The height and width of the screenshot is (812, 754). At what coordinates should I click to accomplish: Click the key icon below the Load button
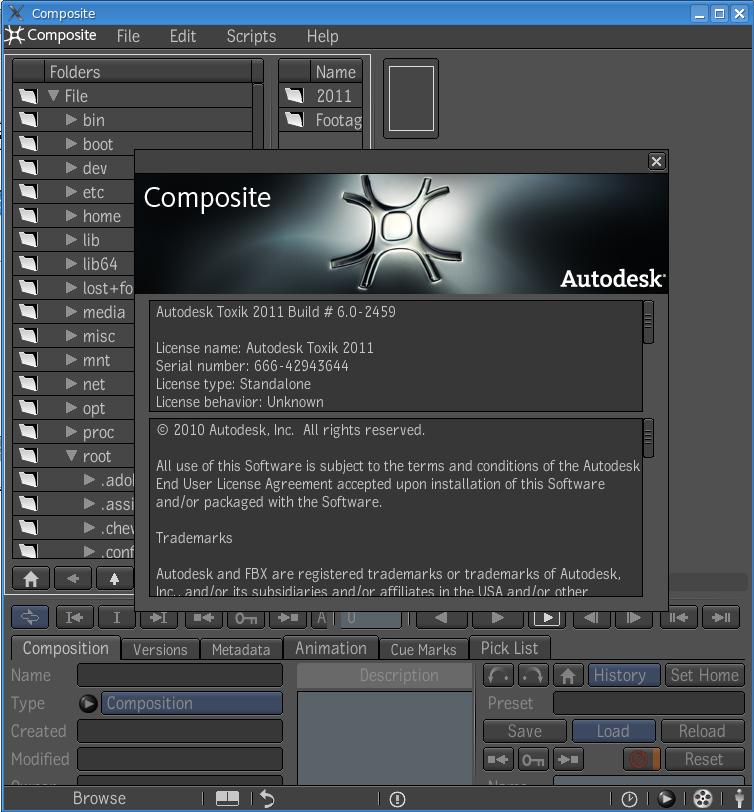click(x=533, y=759)
